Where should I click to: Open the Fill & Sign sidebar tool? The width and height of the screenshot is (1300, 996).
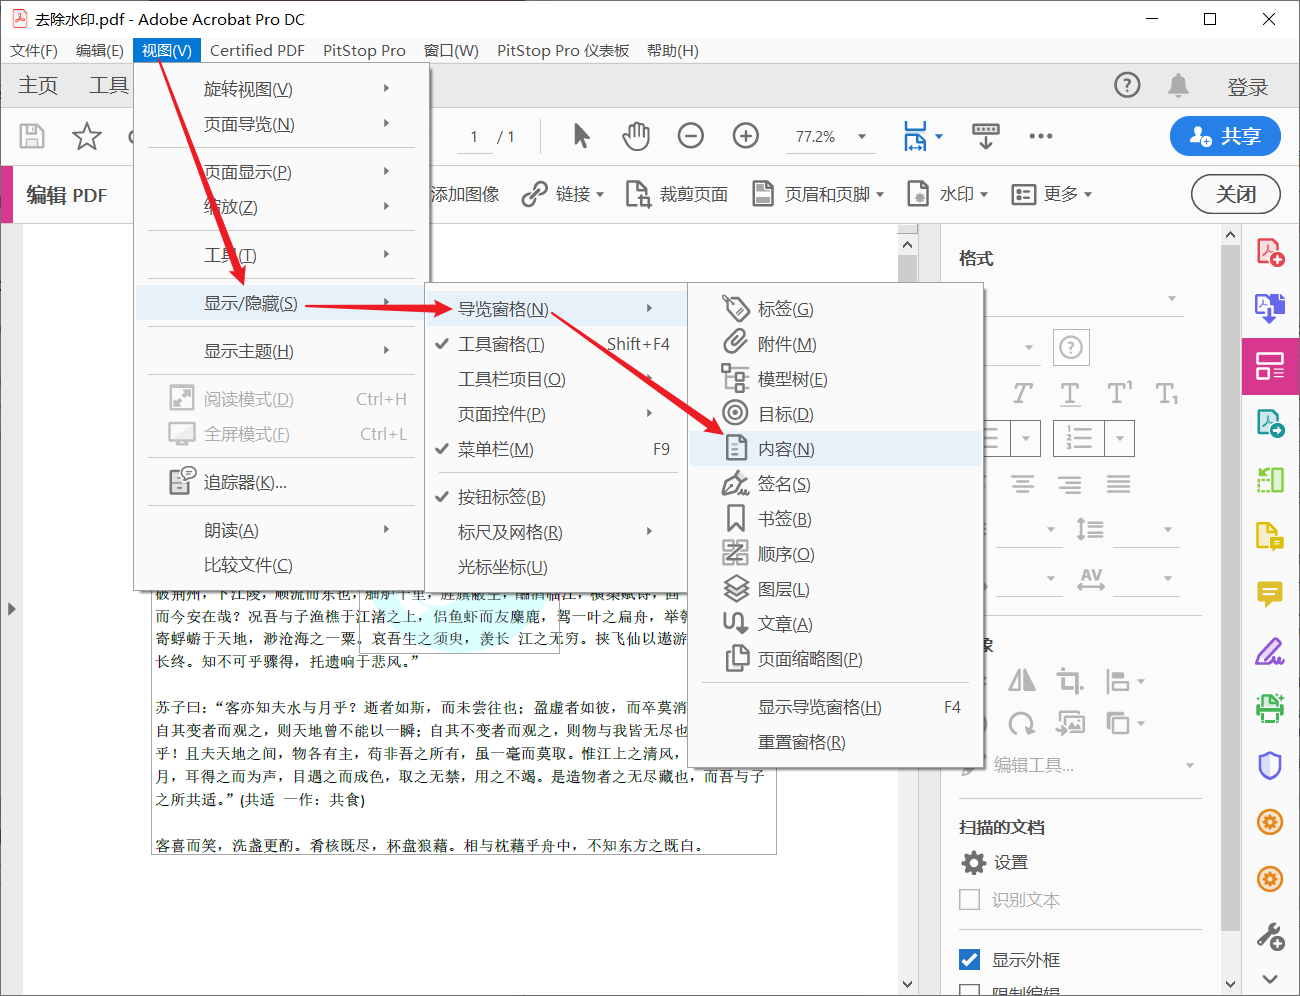[1270, 652]
